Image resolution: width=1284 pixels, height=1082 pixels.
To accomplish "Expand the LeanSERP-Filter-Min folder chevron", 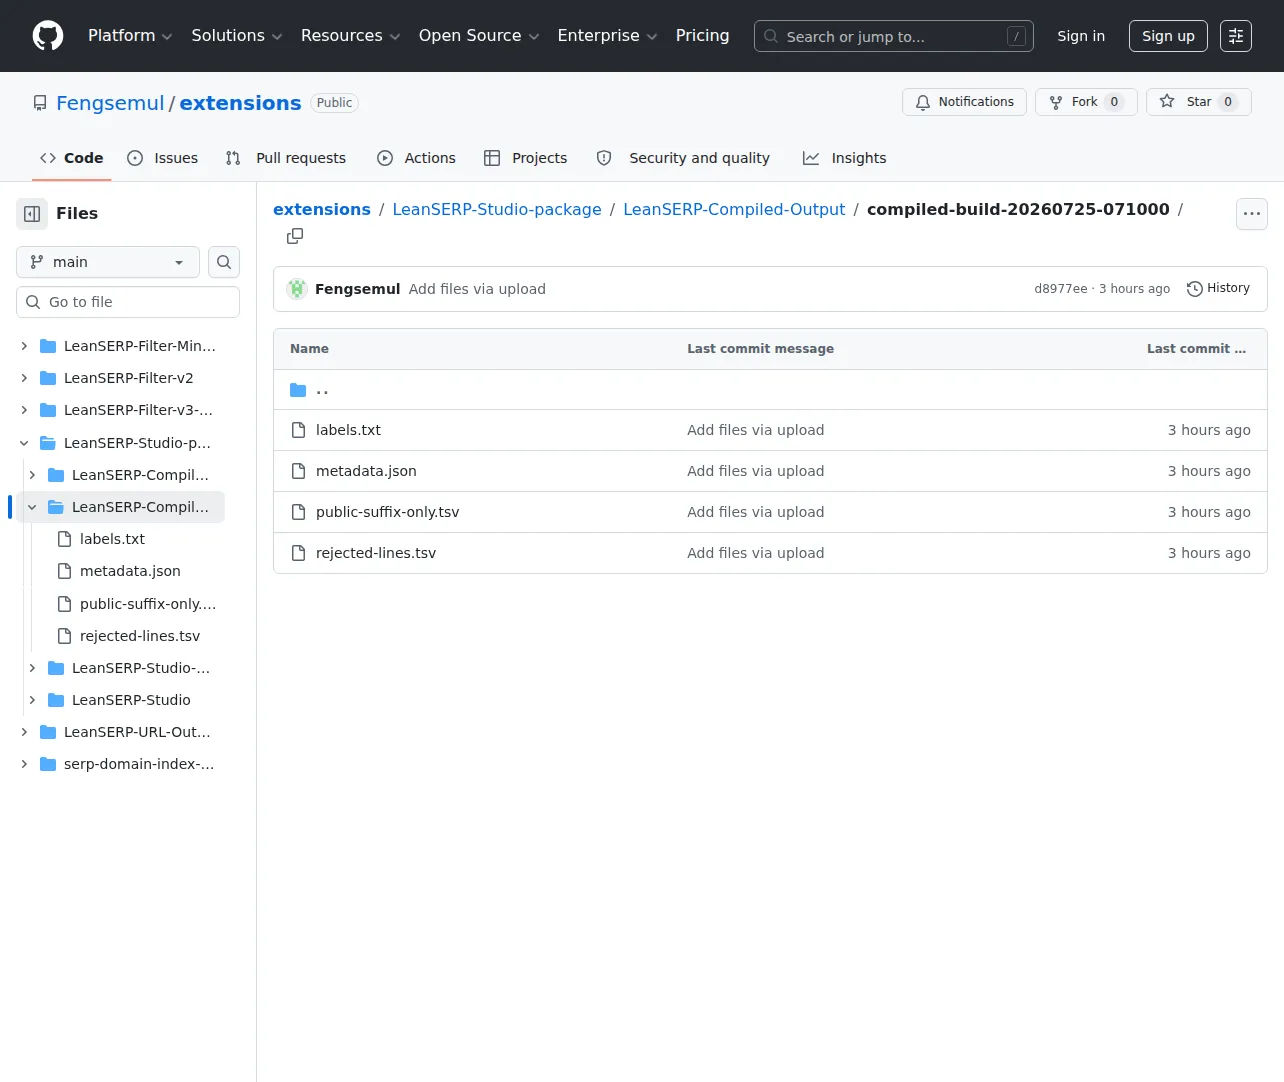I will click(24, 346).
